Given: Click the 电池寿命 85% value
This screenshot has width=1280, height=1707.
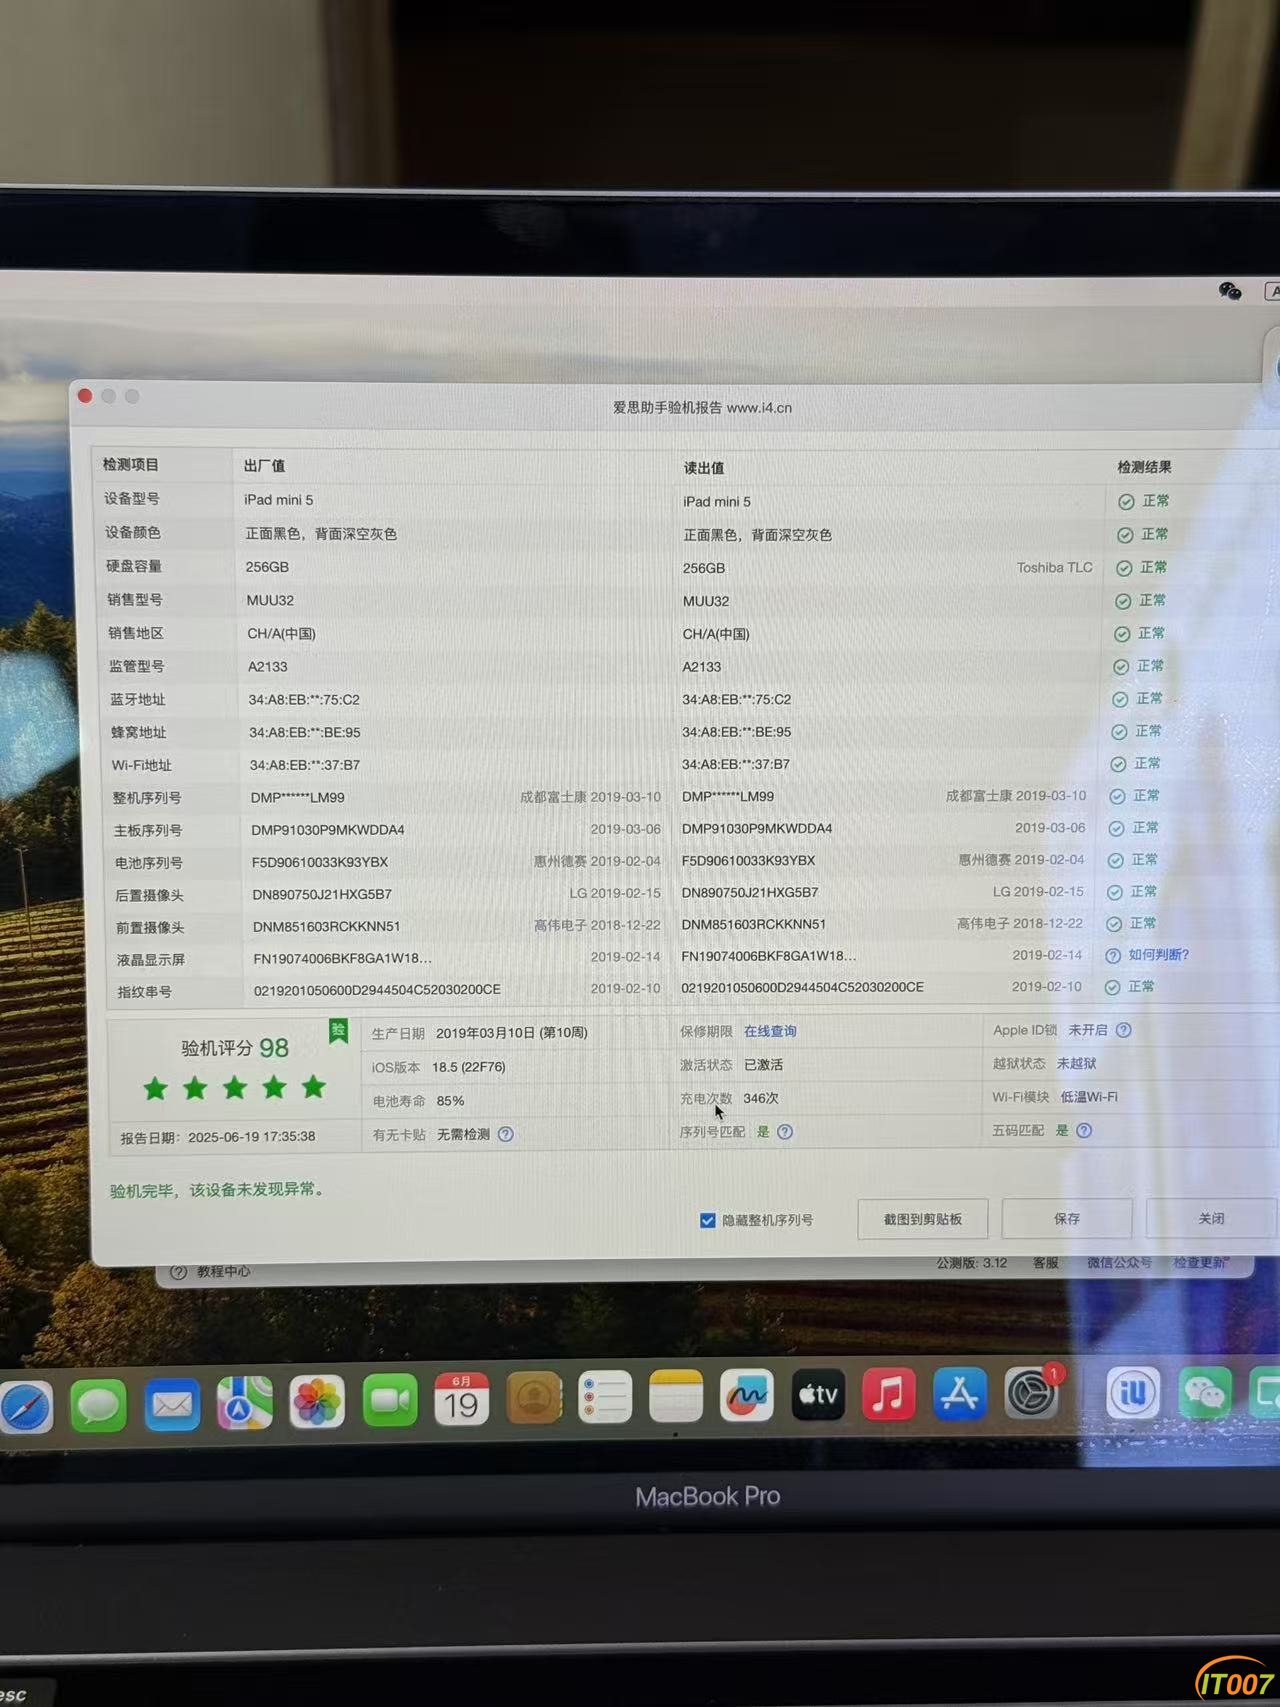Looking at the screenshot, I should [x=450, y=1101].
